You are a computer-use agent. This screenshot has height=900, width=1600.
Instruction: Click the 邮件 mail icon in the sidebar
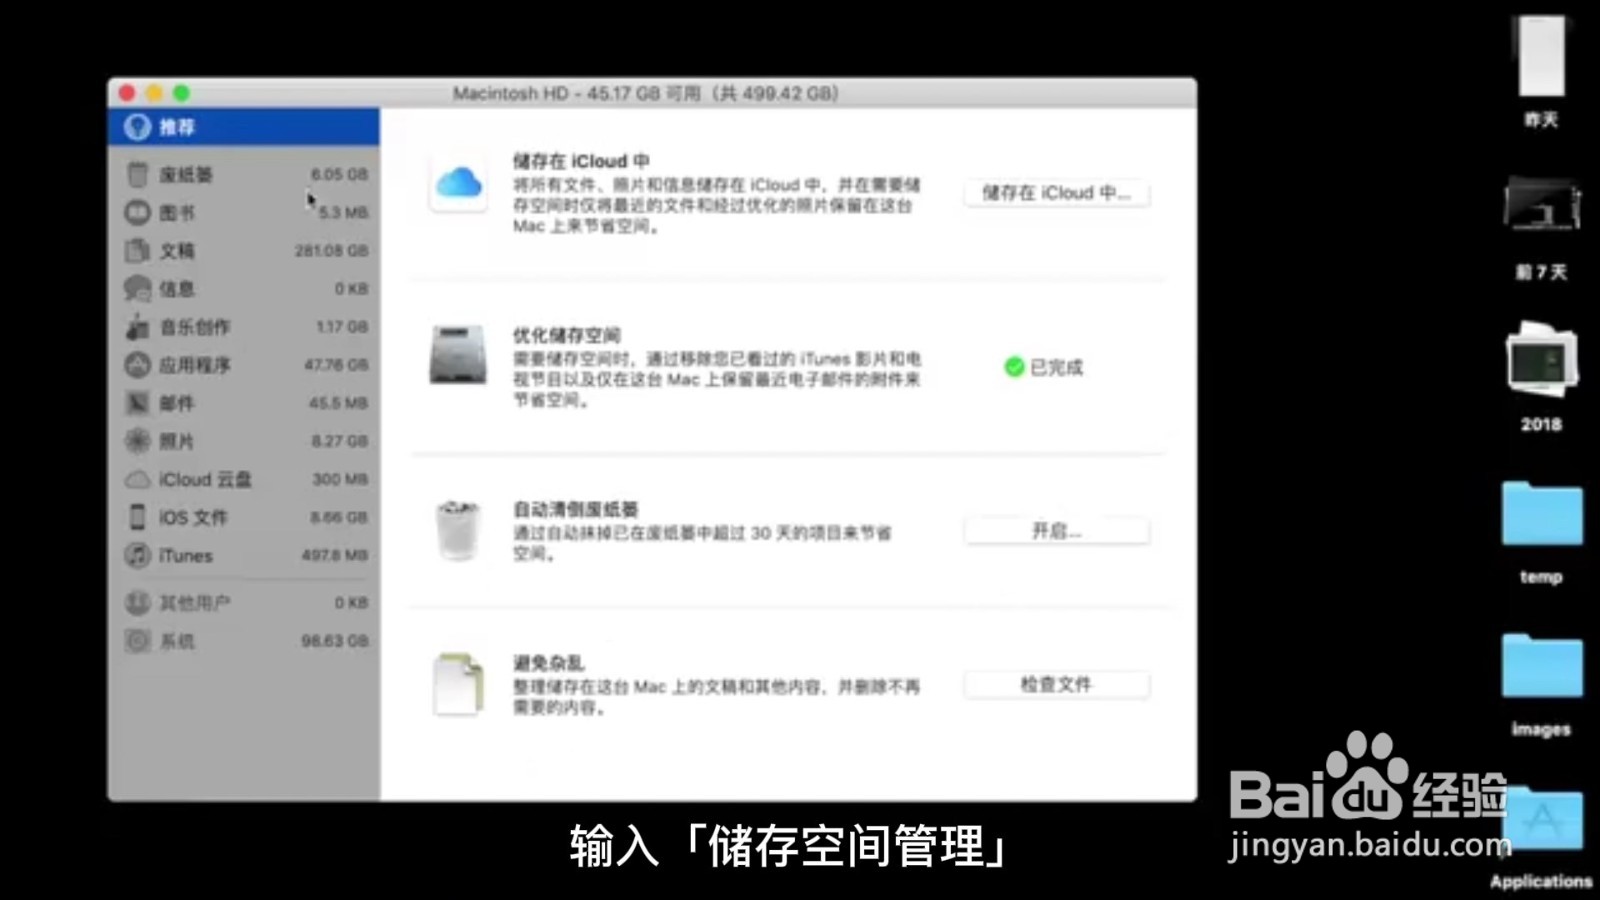point(138,403)
